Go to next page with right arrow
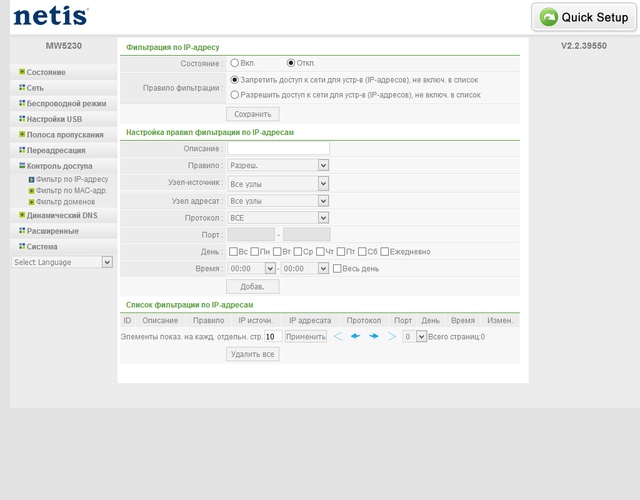The width and height of the screenshot is (640, 500). click(373, 336)
